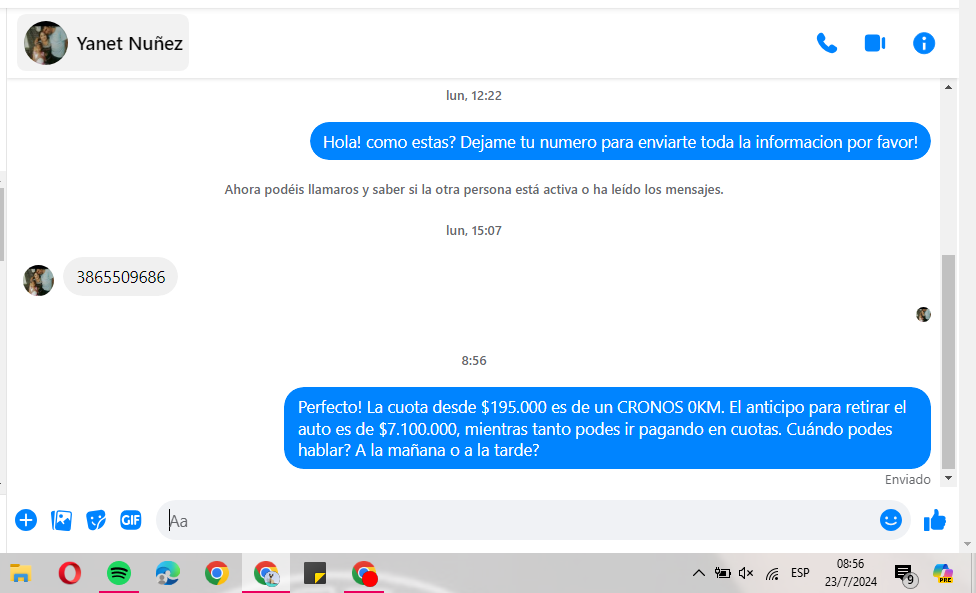The image size is (976, 593).
Task: Send a thumbs-up like
Action: 935,520
